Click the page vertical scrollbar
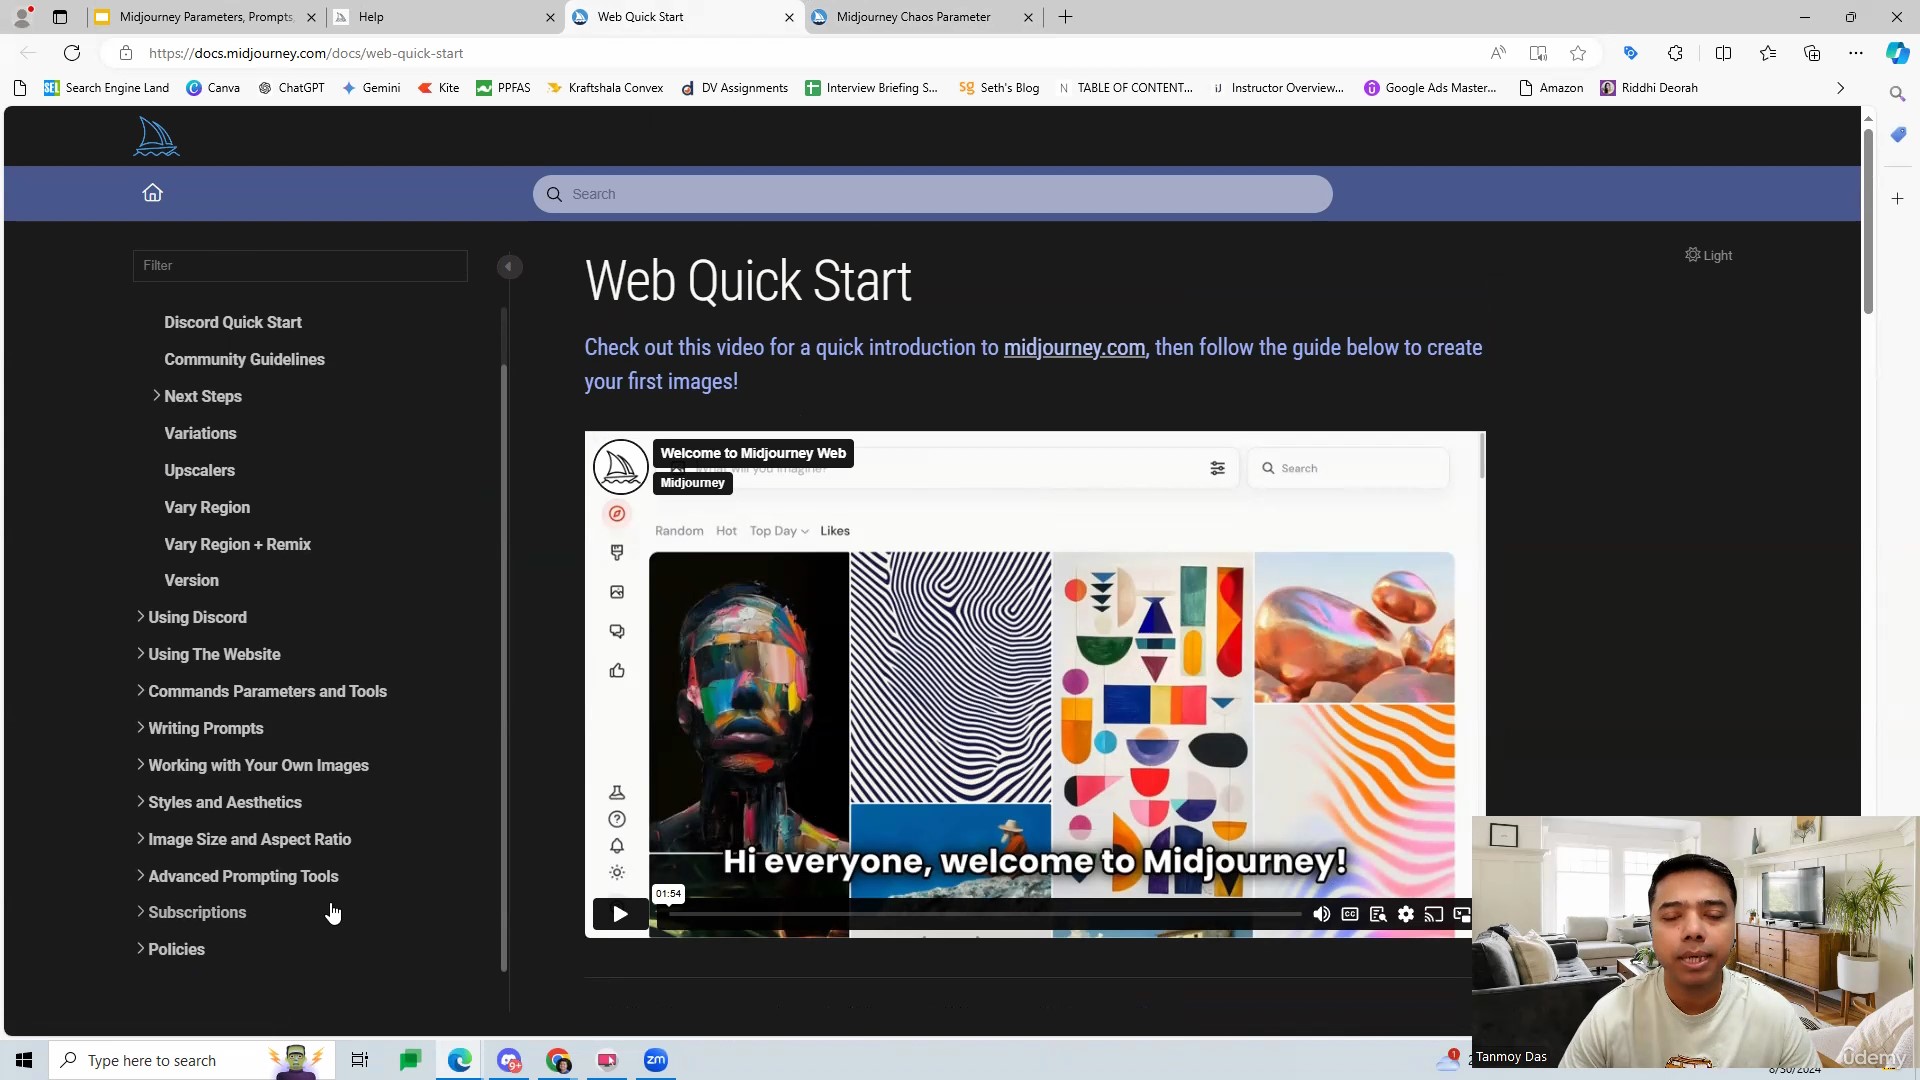 [x=1867, y=220]
